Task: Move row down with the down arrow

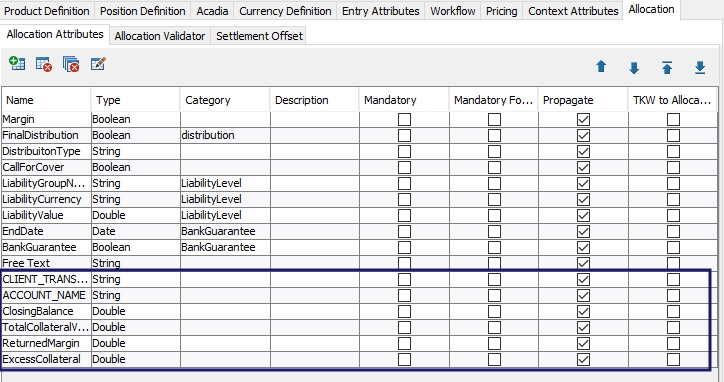Action: click(634, 68)
